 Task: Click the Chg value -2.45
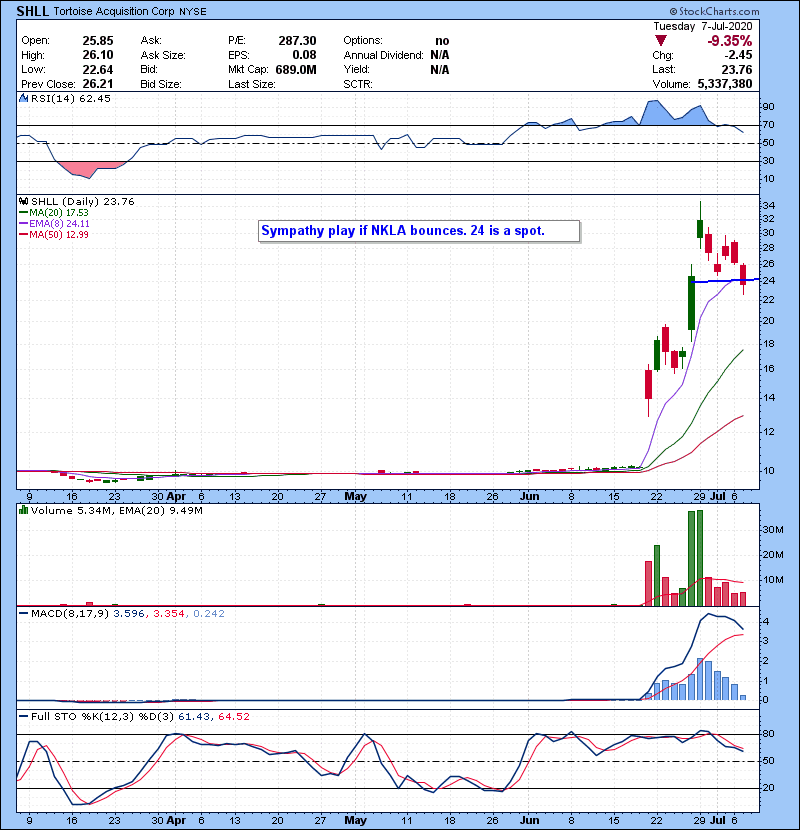738,55
